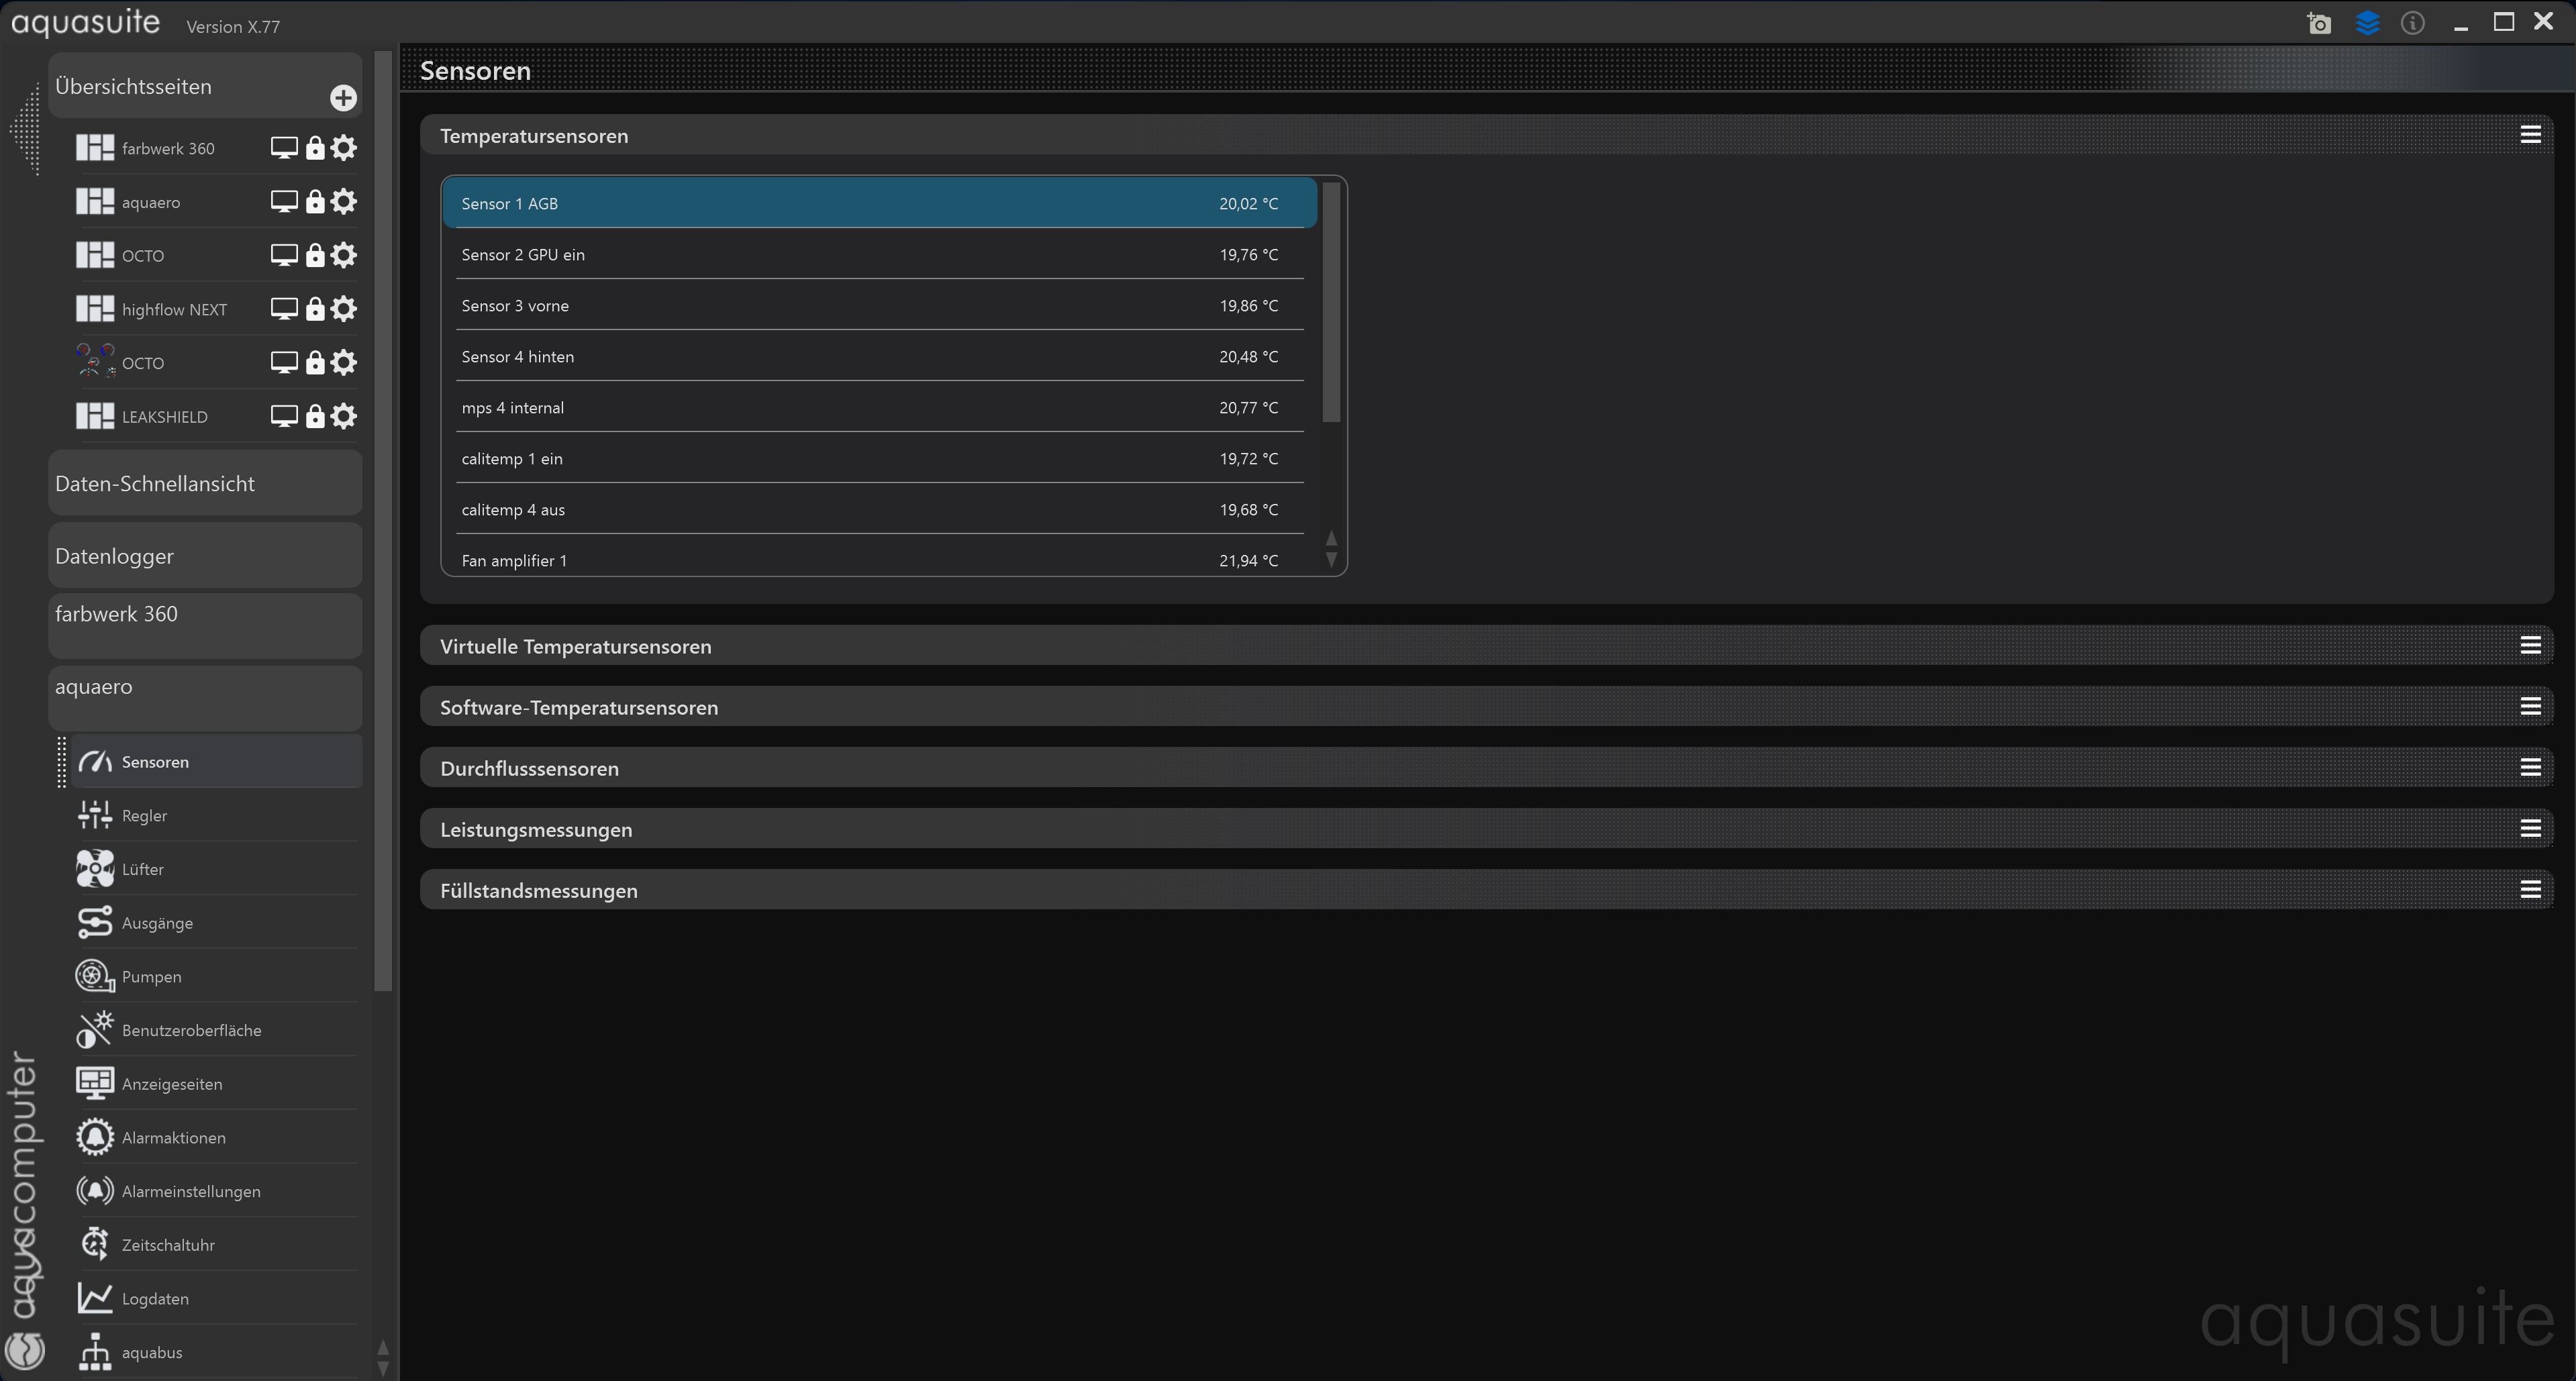This screenshot has width=2576, height=1381.
Task: Click the screenshot camera icon in title bar
Action: (x=2319, y=23)
